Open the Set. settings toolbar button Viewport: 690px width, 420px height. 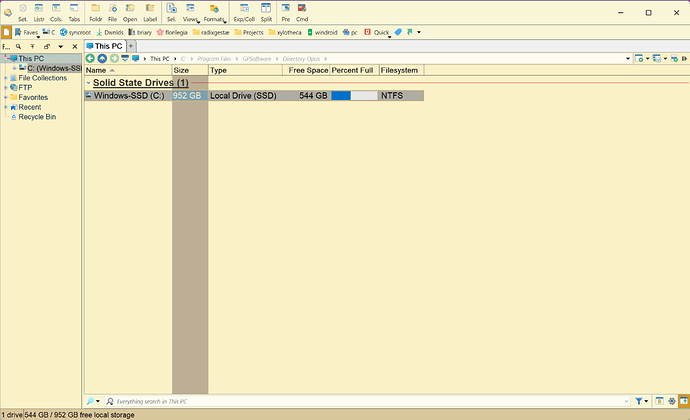click(x=22, y=12)
